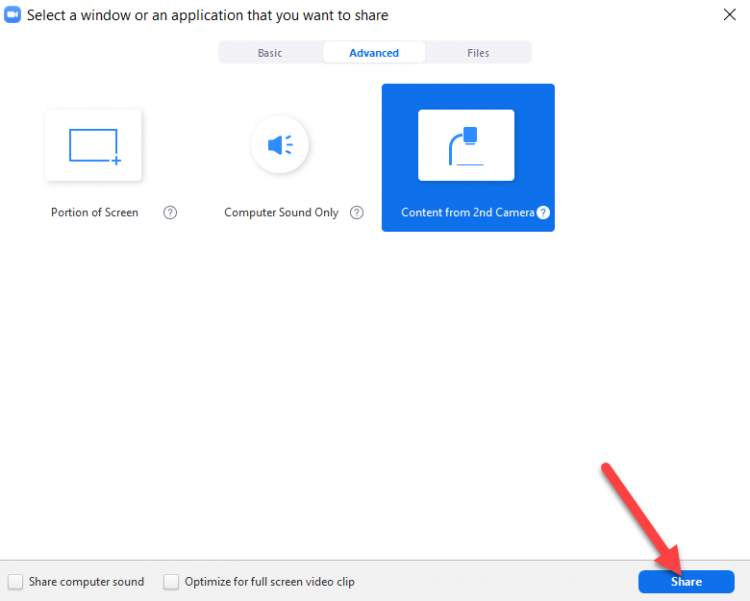Open help for Content from 2nd Camera
Image resolution: width=750 pixels, height=601 pixels.
[x=543, y=212]
